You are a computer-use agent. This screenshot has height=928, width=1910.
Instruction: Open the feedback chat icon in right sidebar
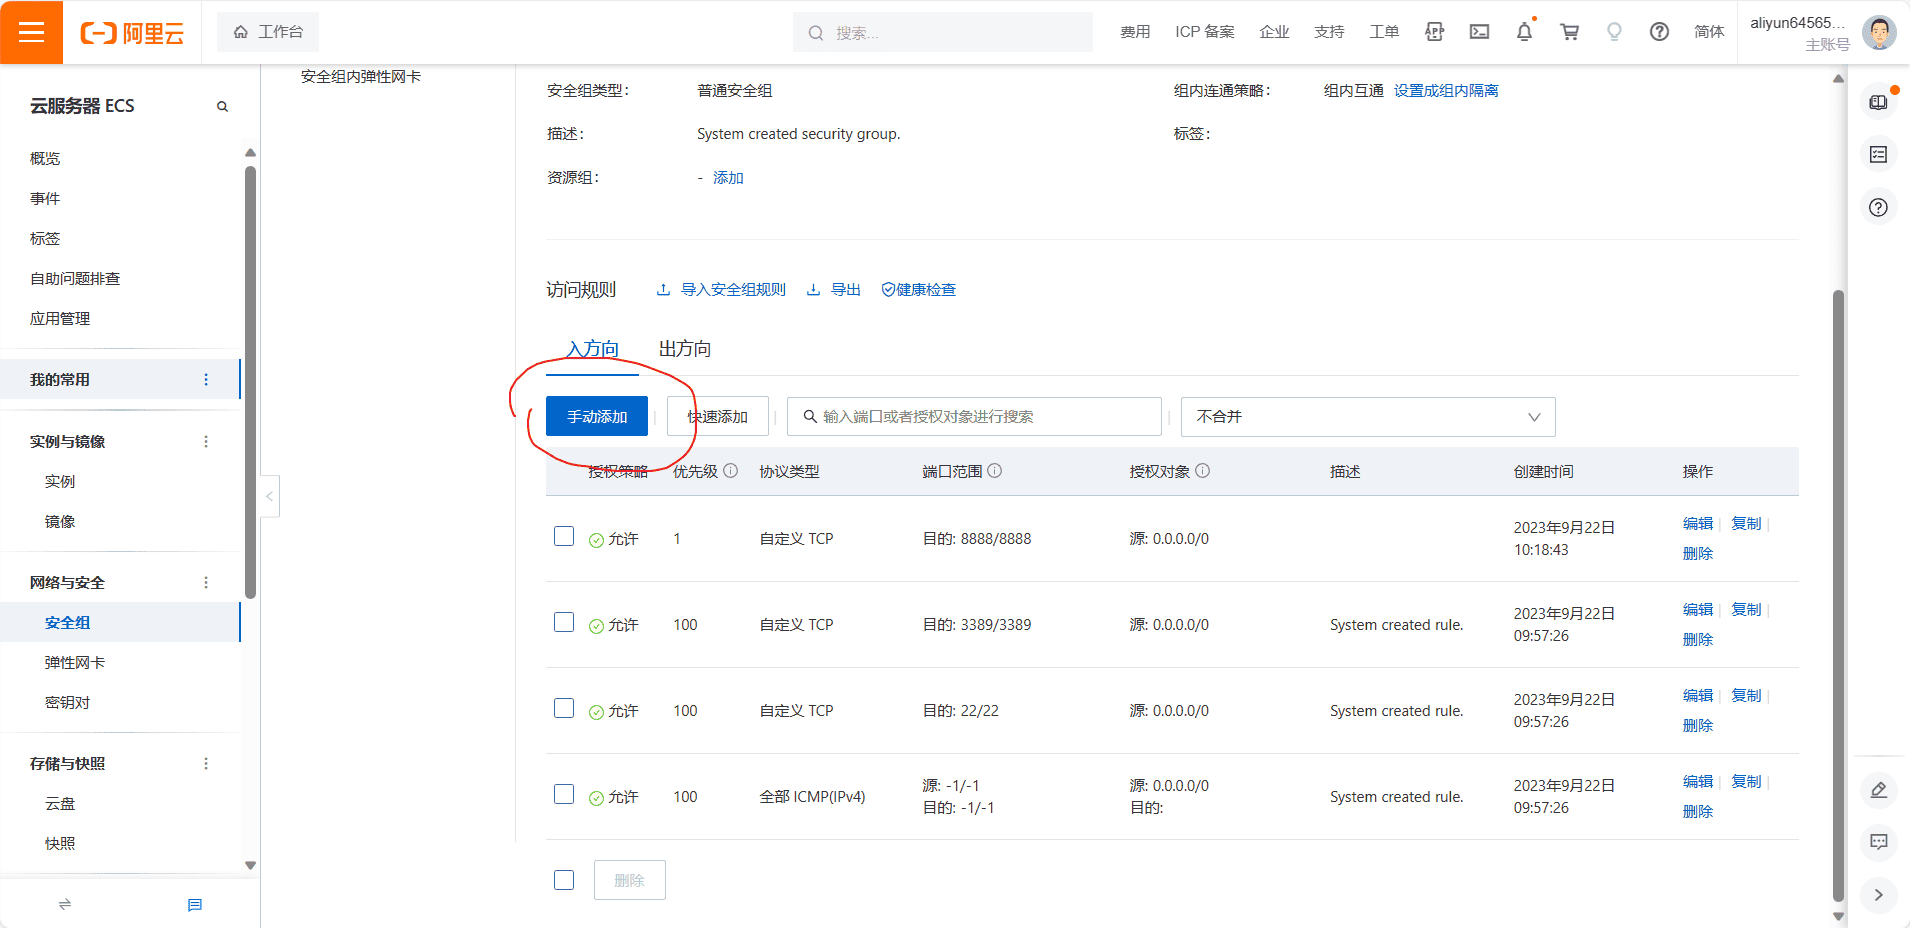click(x=1881, y=843)
